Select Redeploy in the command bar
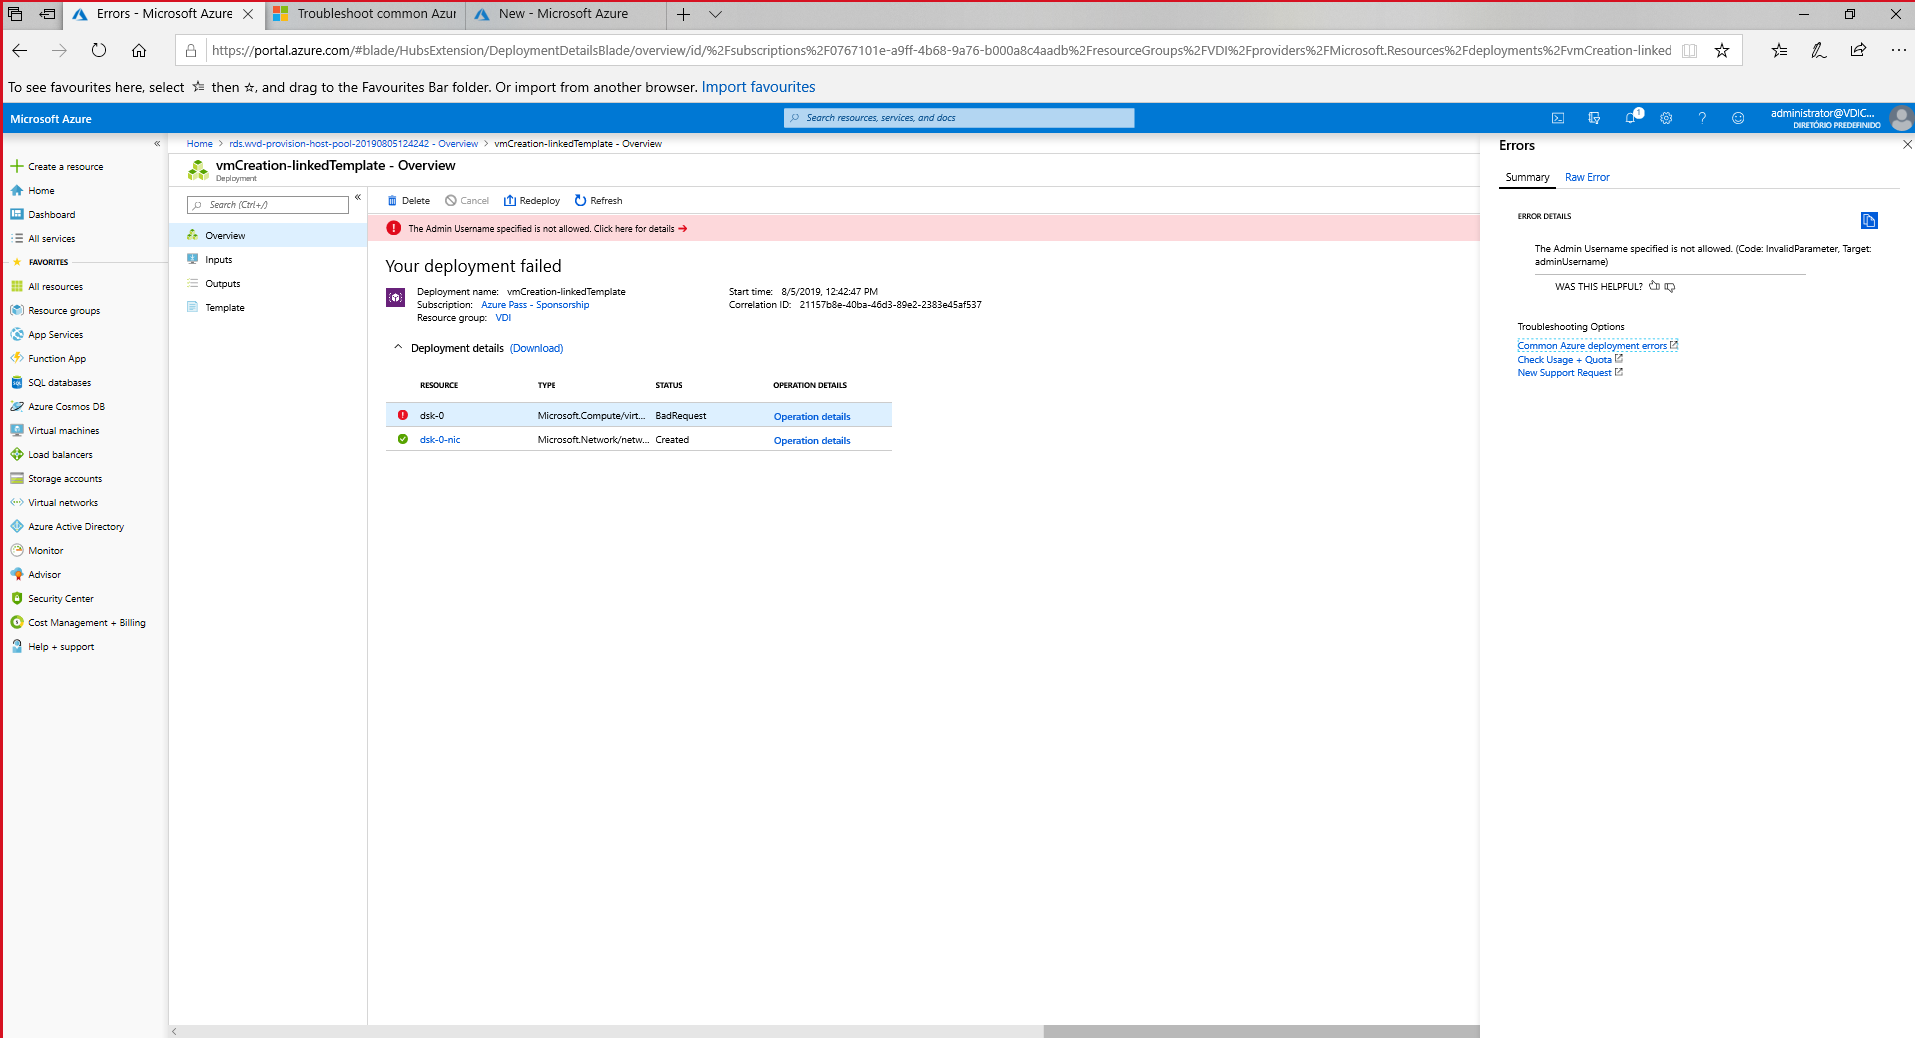This screenshot has width=1915, height=1038. (x=531, y=200)
